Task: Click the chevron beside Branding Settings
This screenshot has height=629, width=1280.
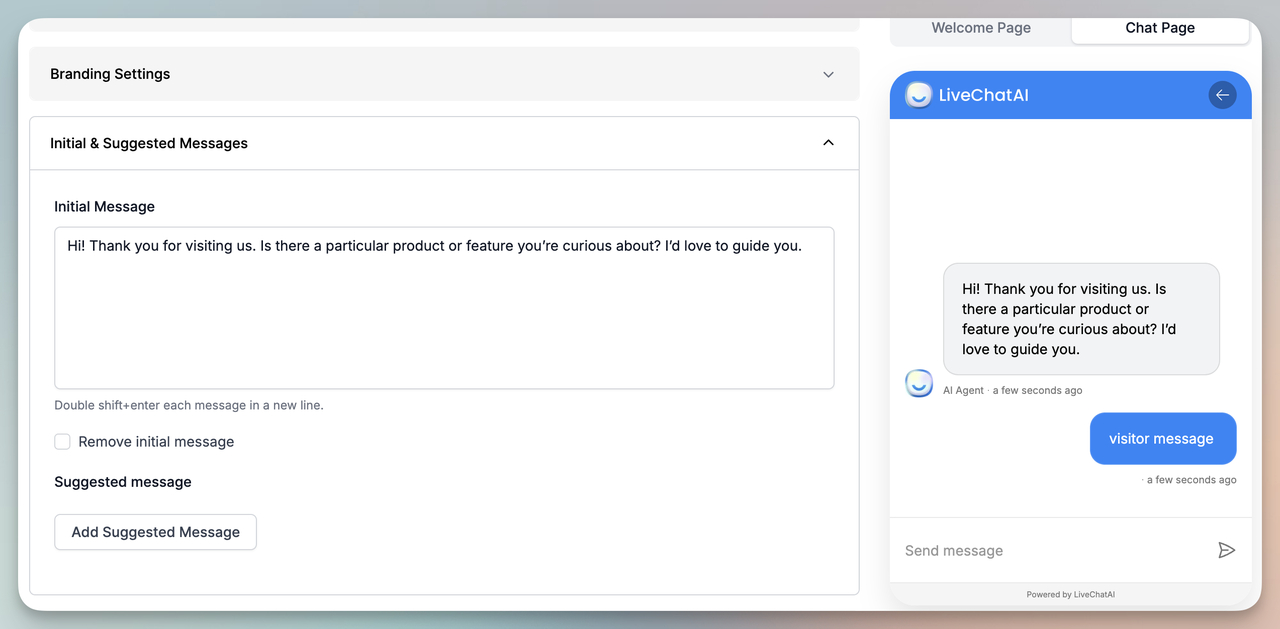Action: pyautogui.click(x=828, y=73)
